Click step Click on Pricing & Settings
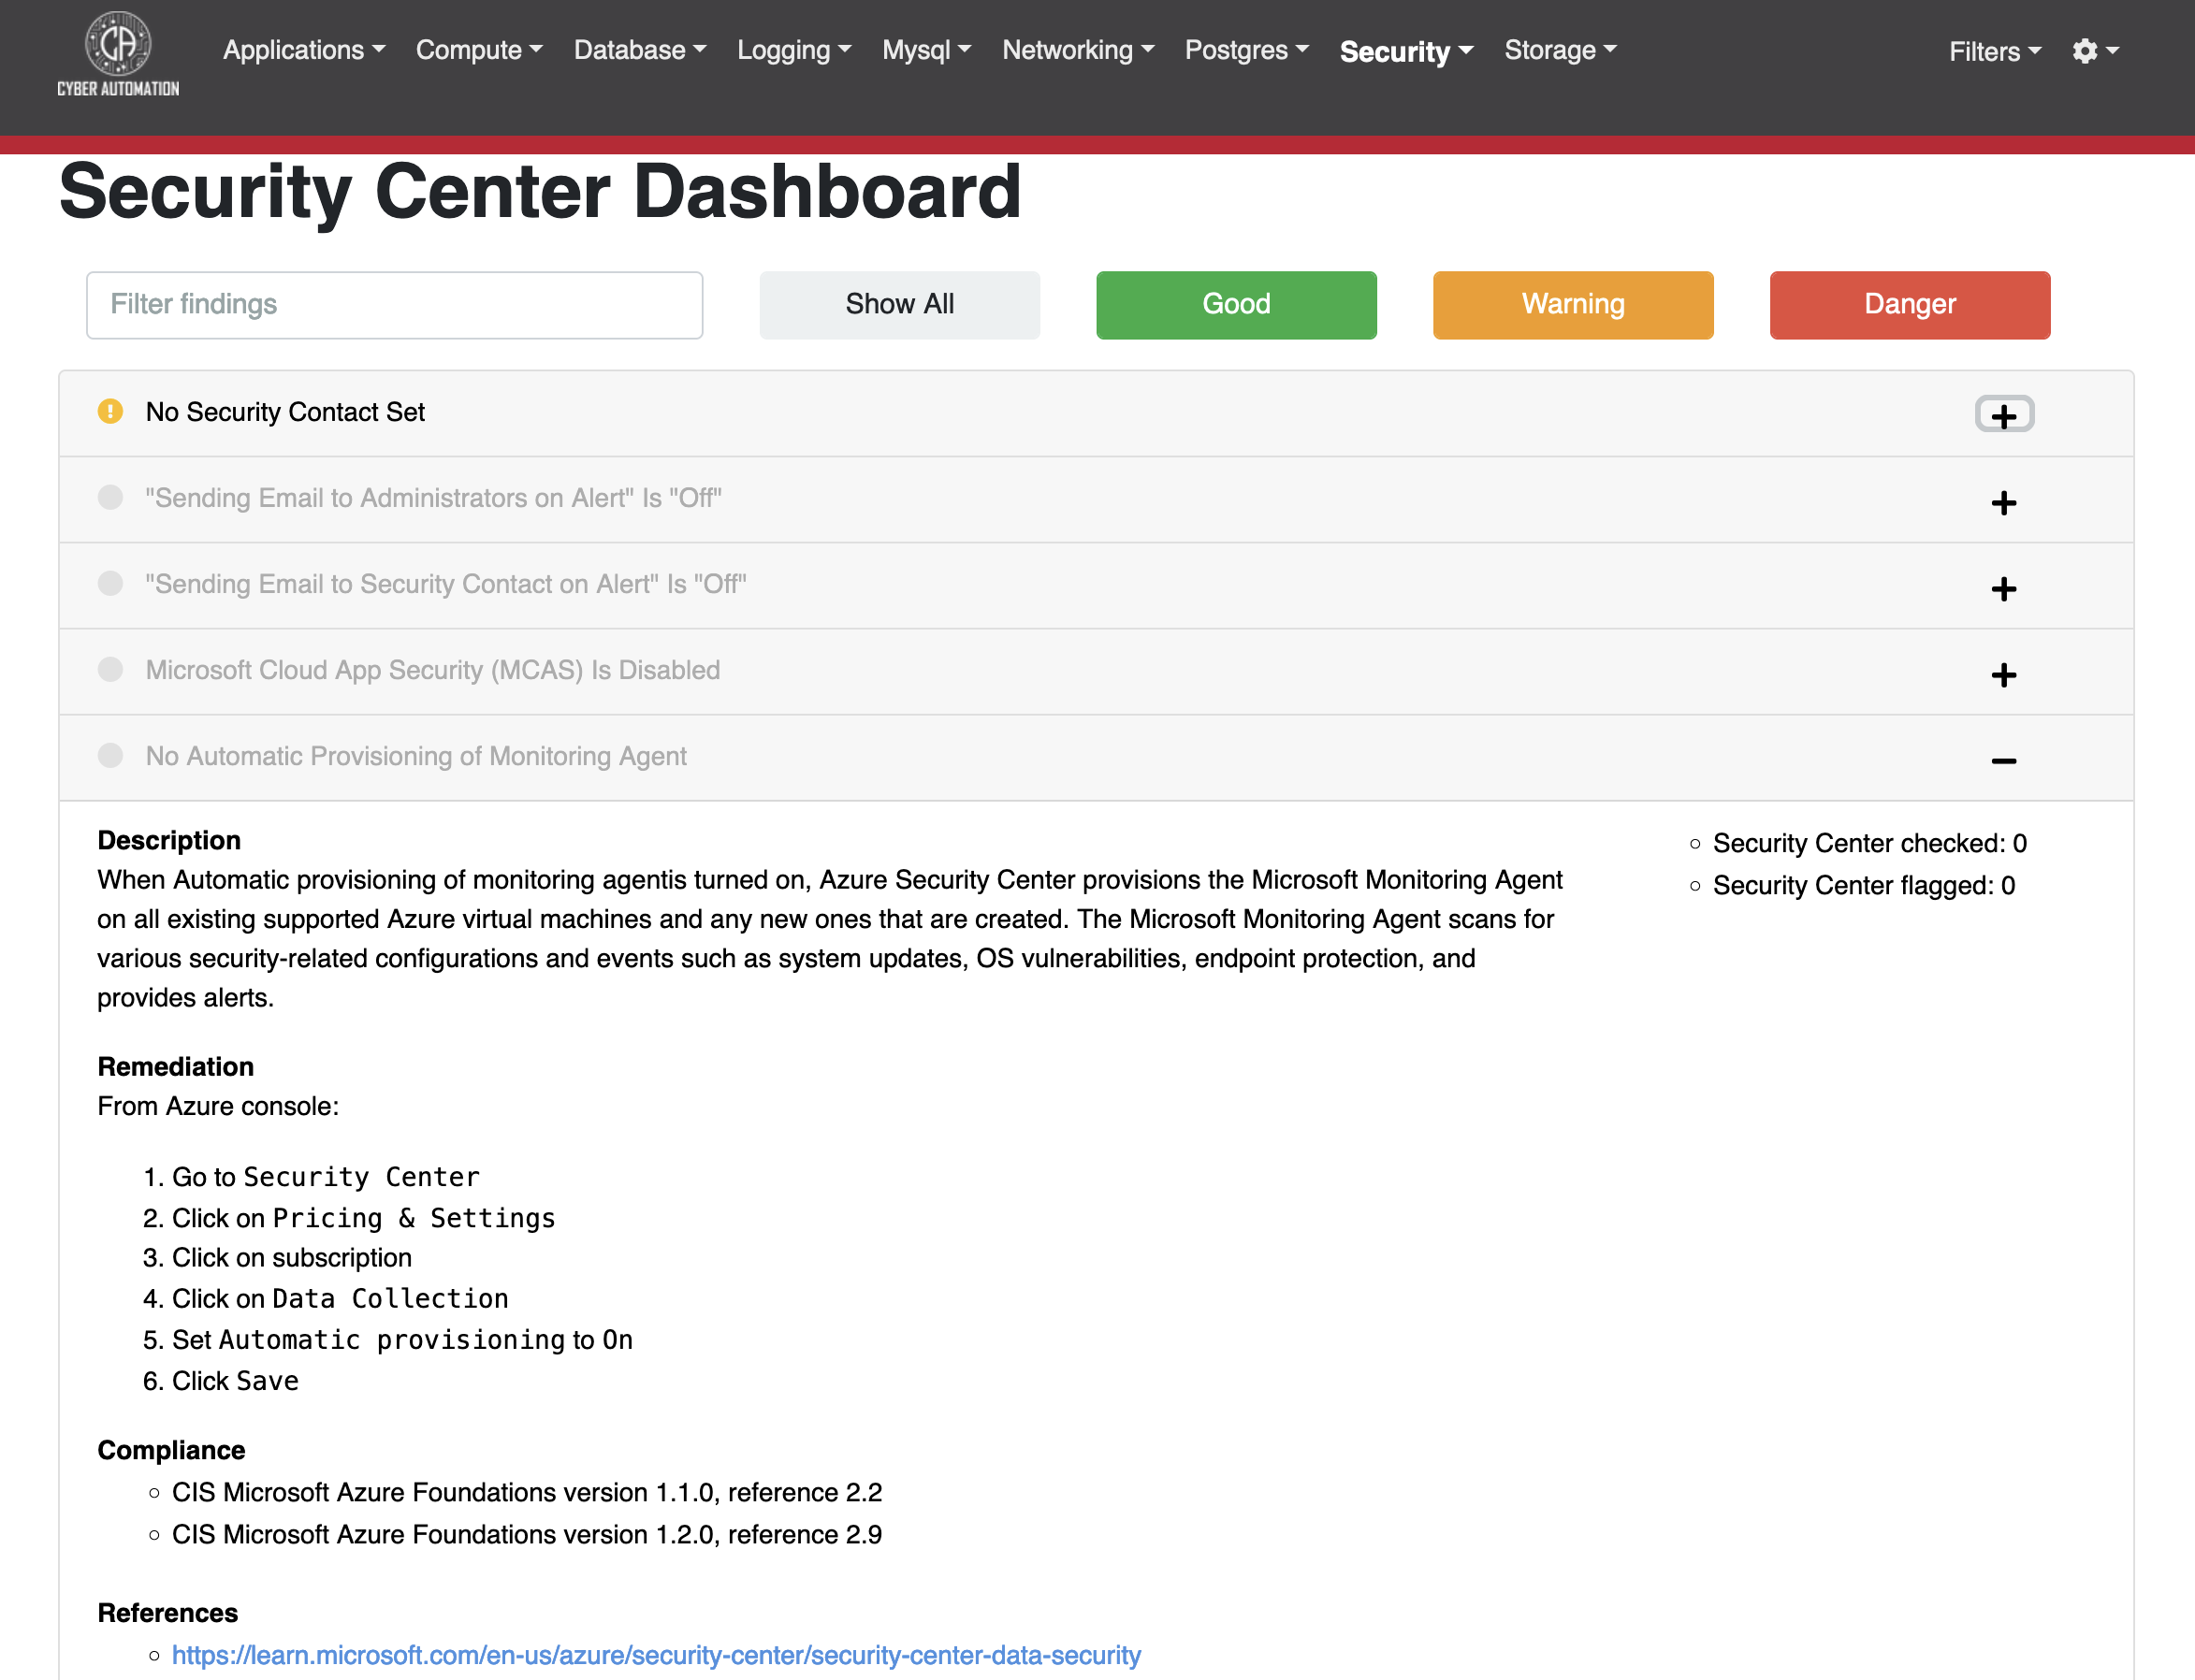 363,1218
